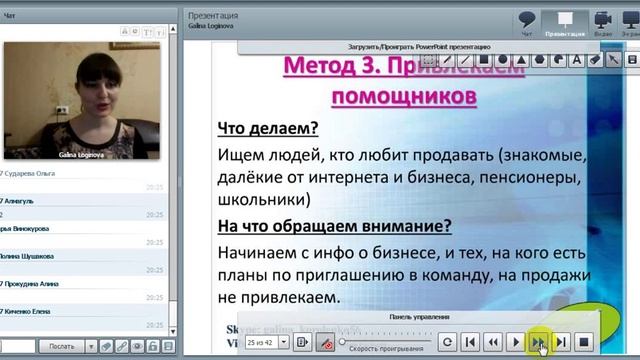Select the triangle shape tool
The width and height of the screenshot is (640, 360).
(521, 60)
